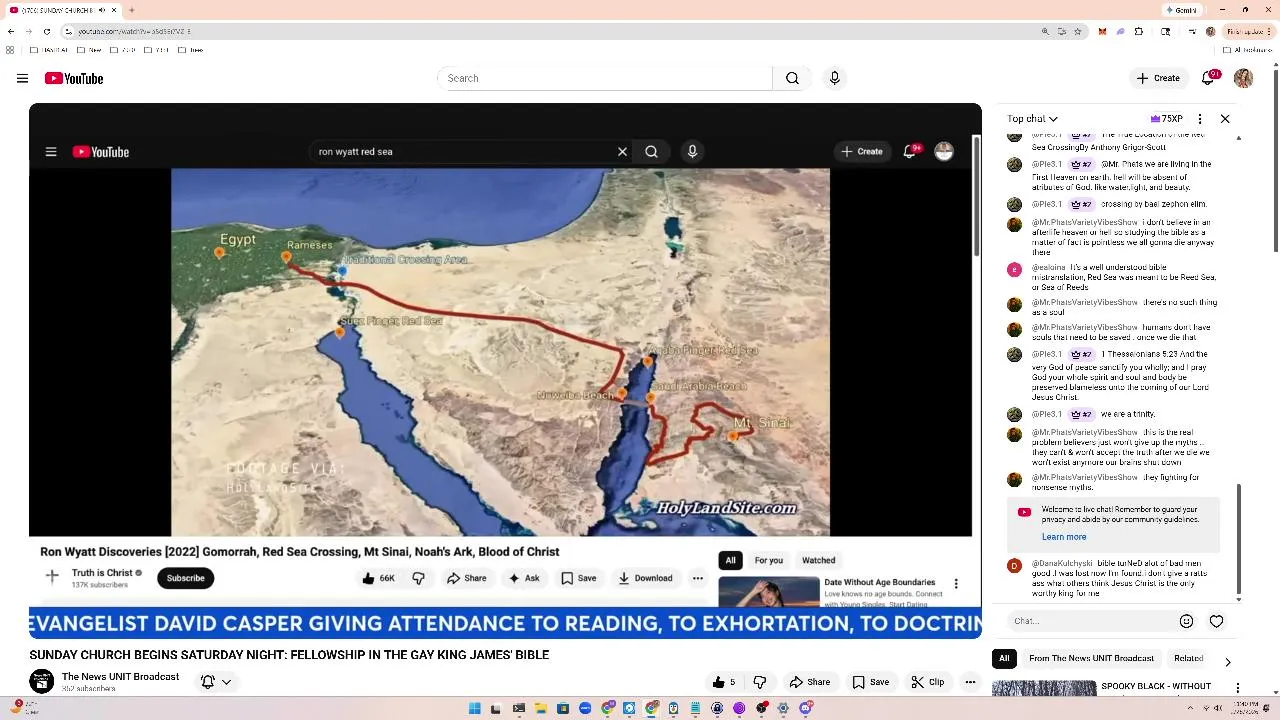Open the account avatar menu
1280x720 pixels.
1243,78
